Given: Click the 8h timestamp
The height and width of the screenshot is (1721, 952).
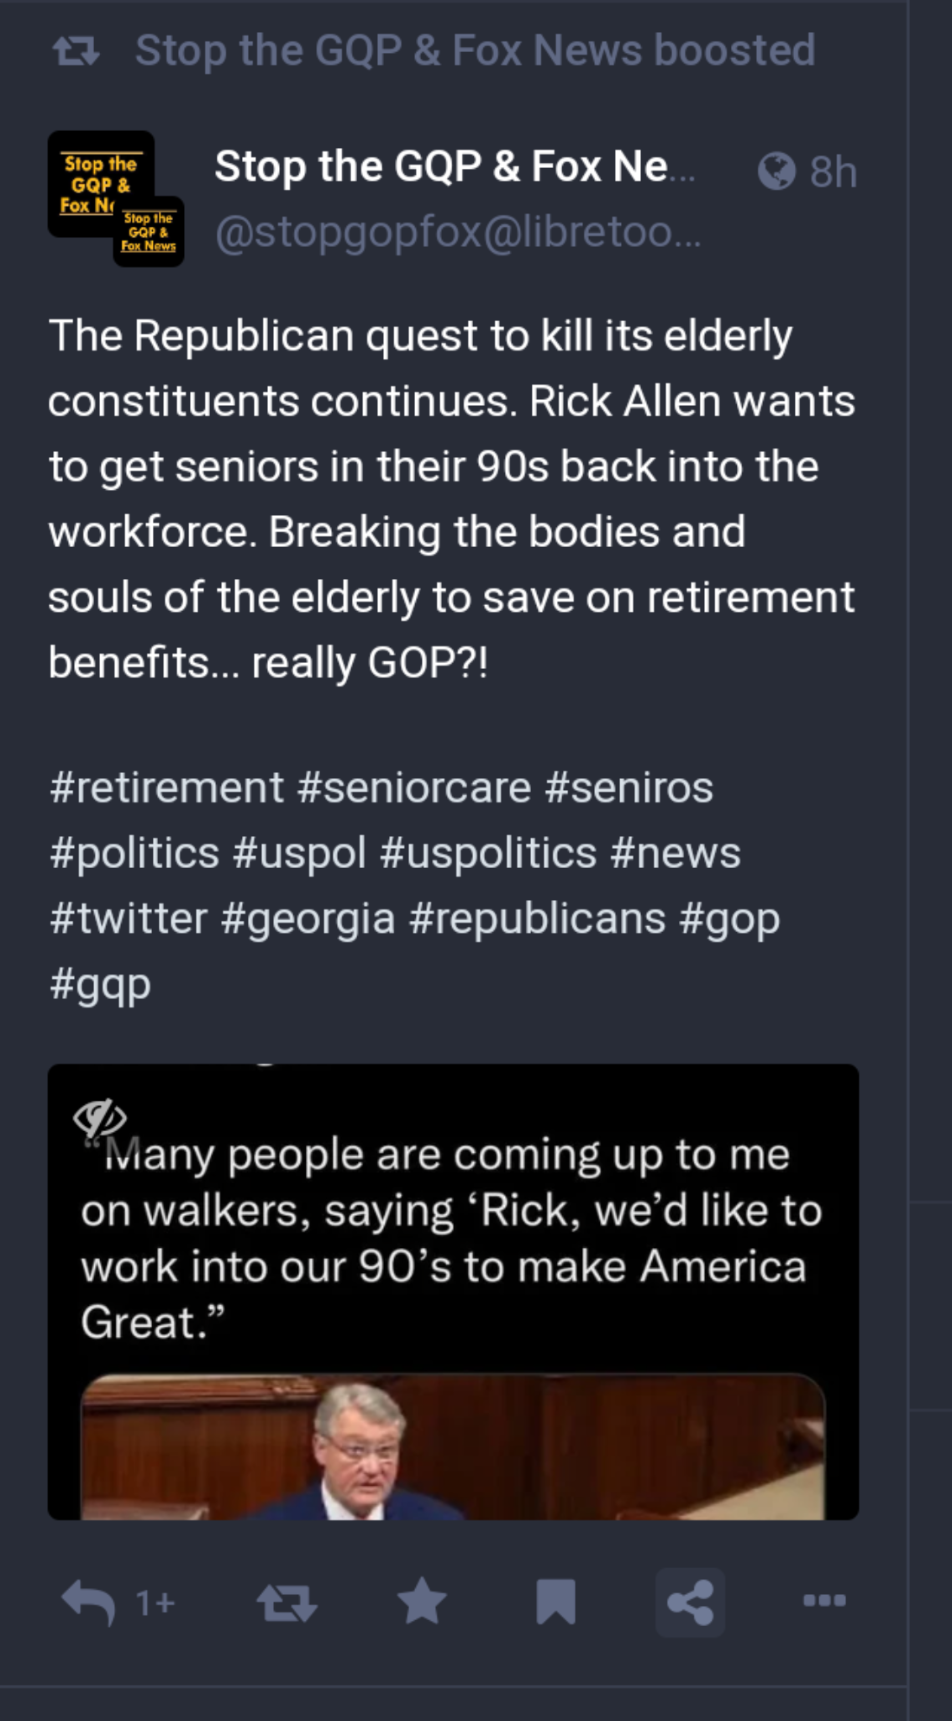Looking at the screenshot, I should point(833,172).
